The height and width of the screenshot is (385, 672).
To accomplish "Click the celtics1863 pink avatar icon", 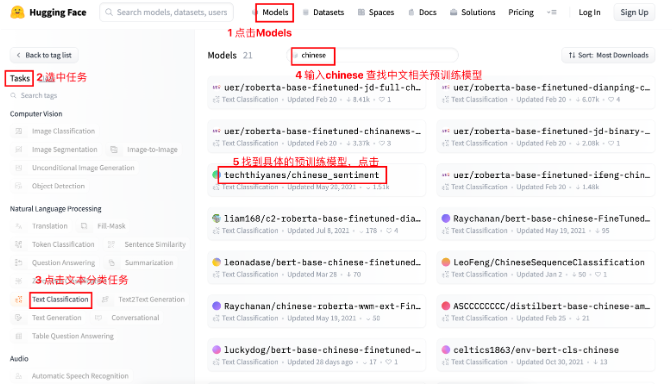I will [x=446, y=350].
